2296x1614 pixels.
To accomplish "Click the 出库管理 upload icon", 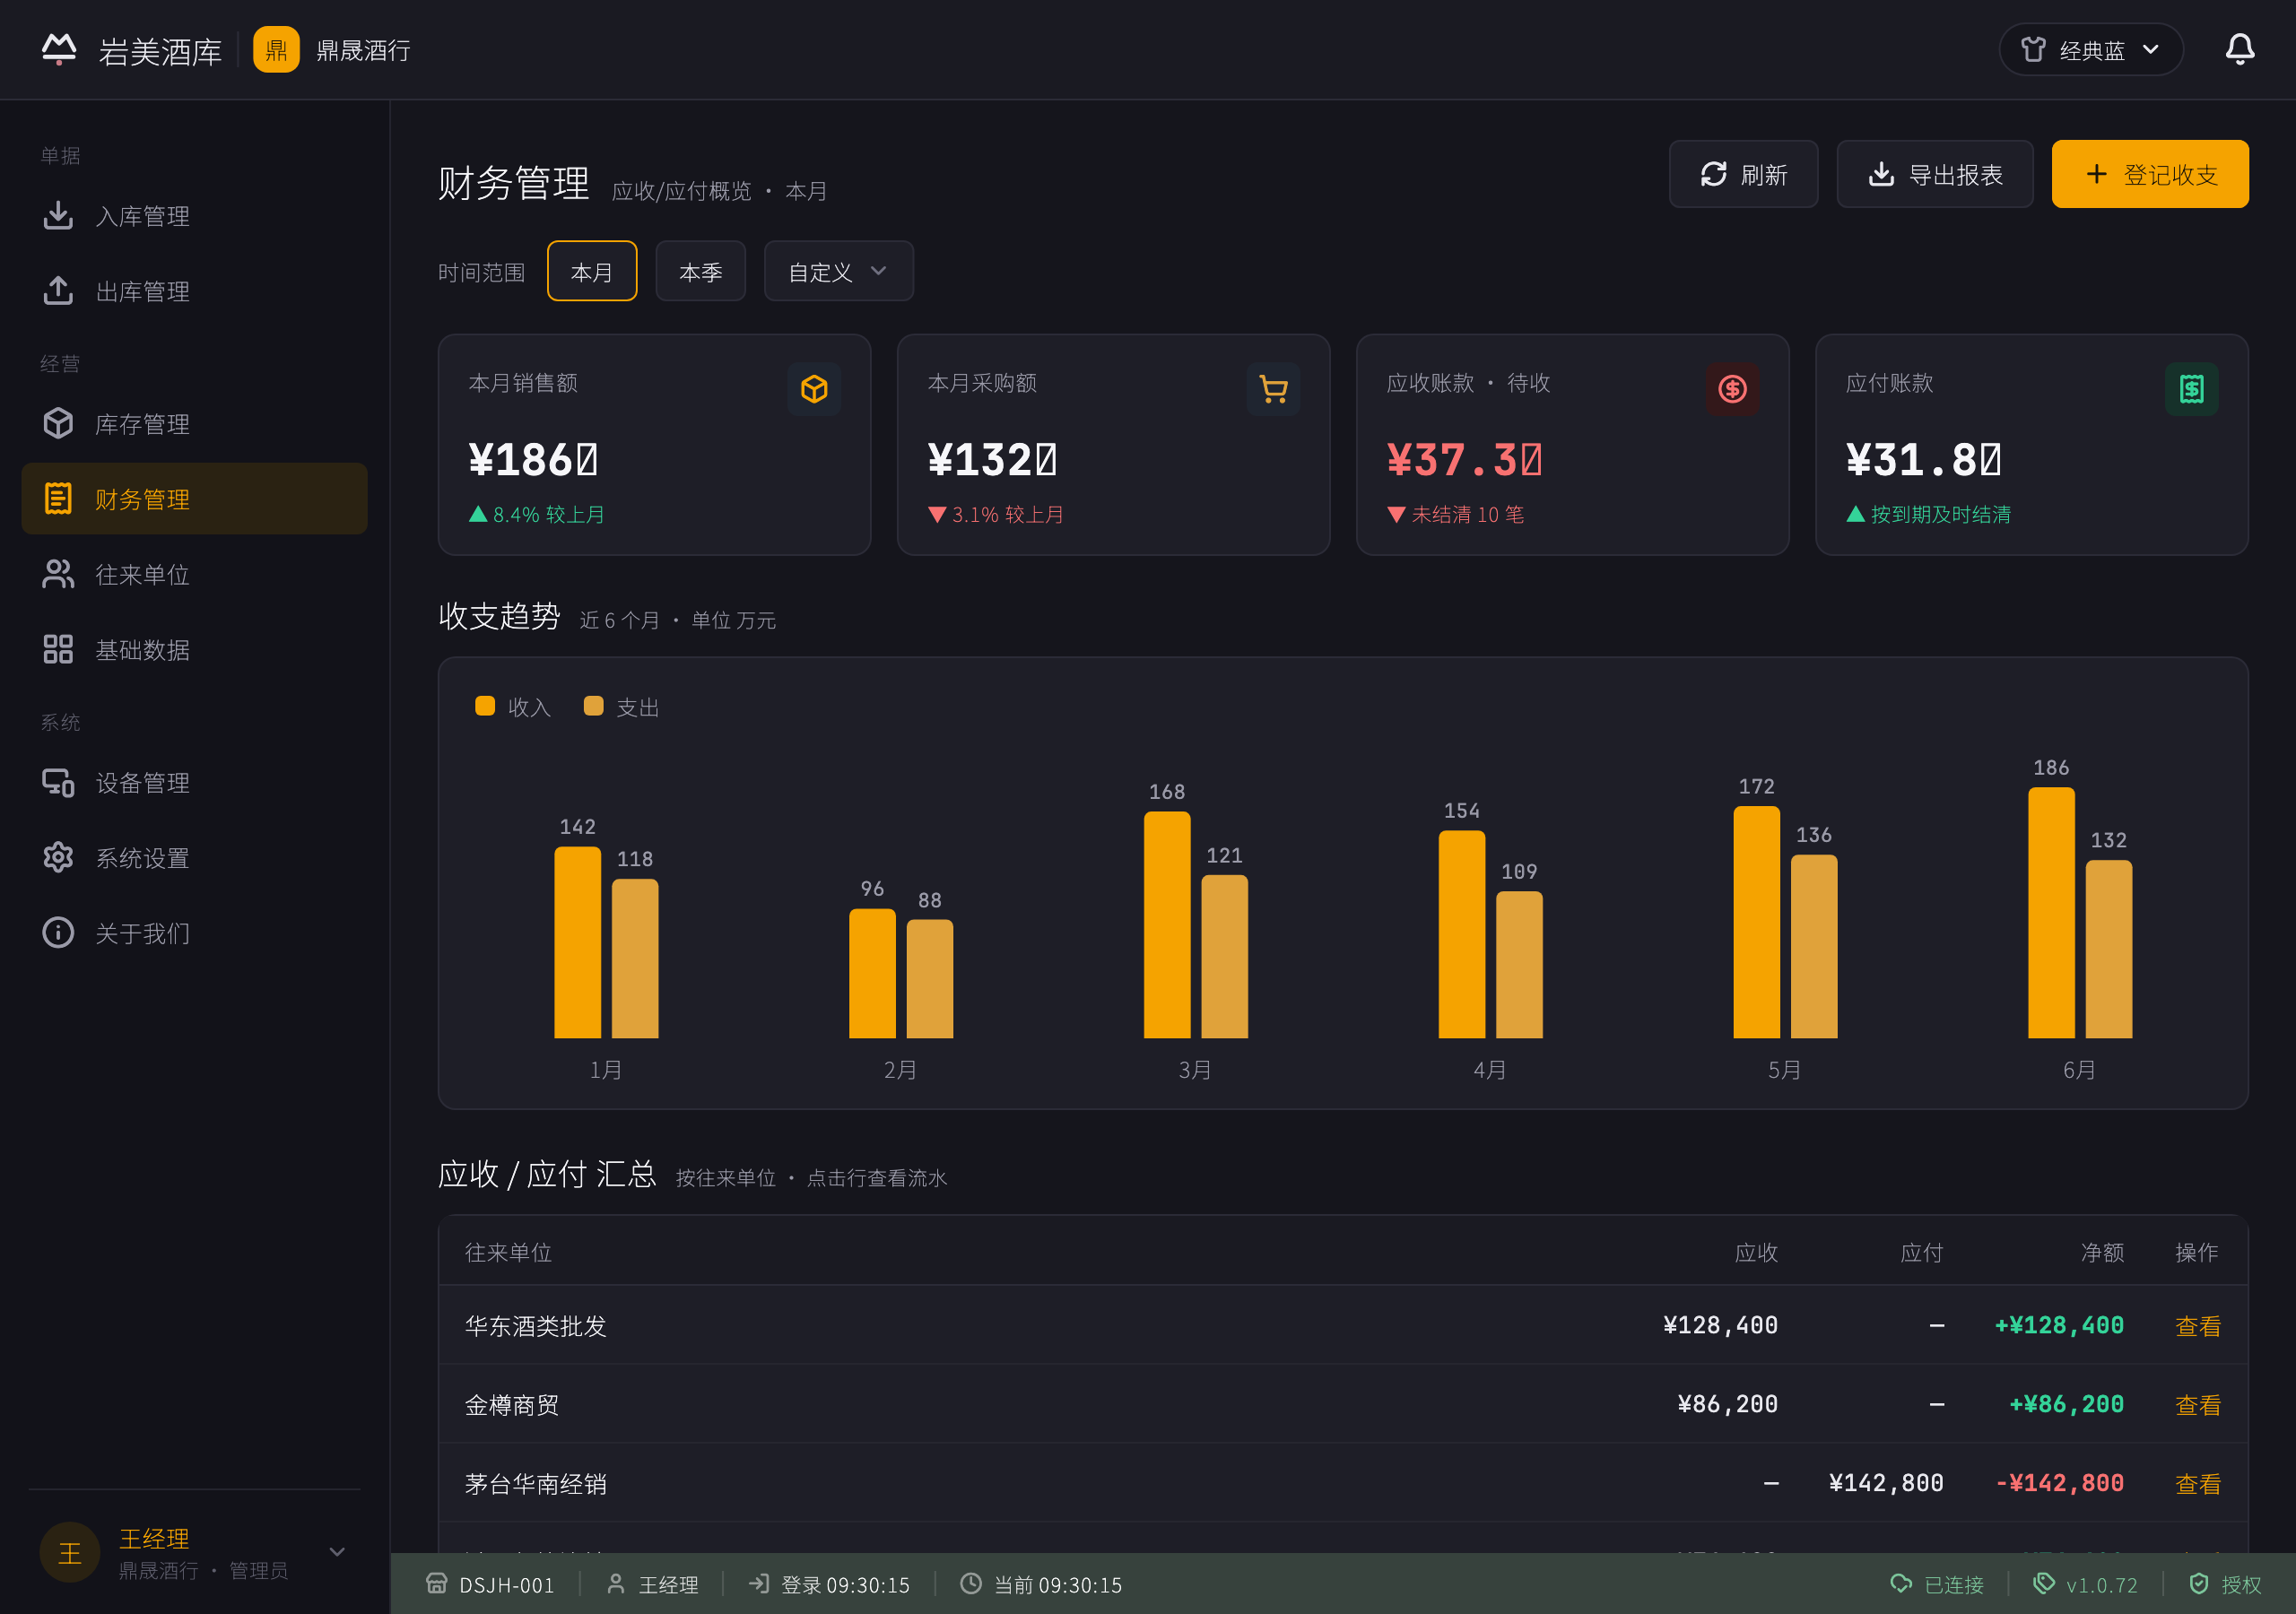I will pyautogui.click(x=58, y=290).
